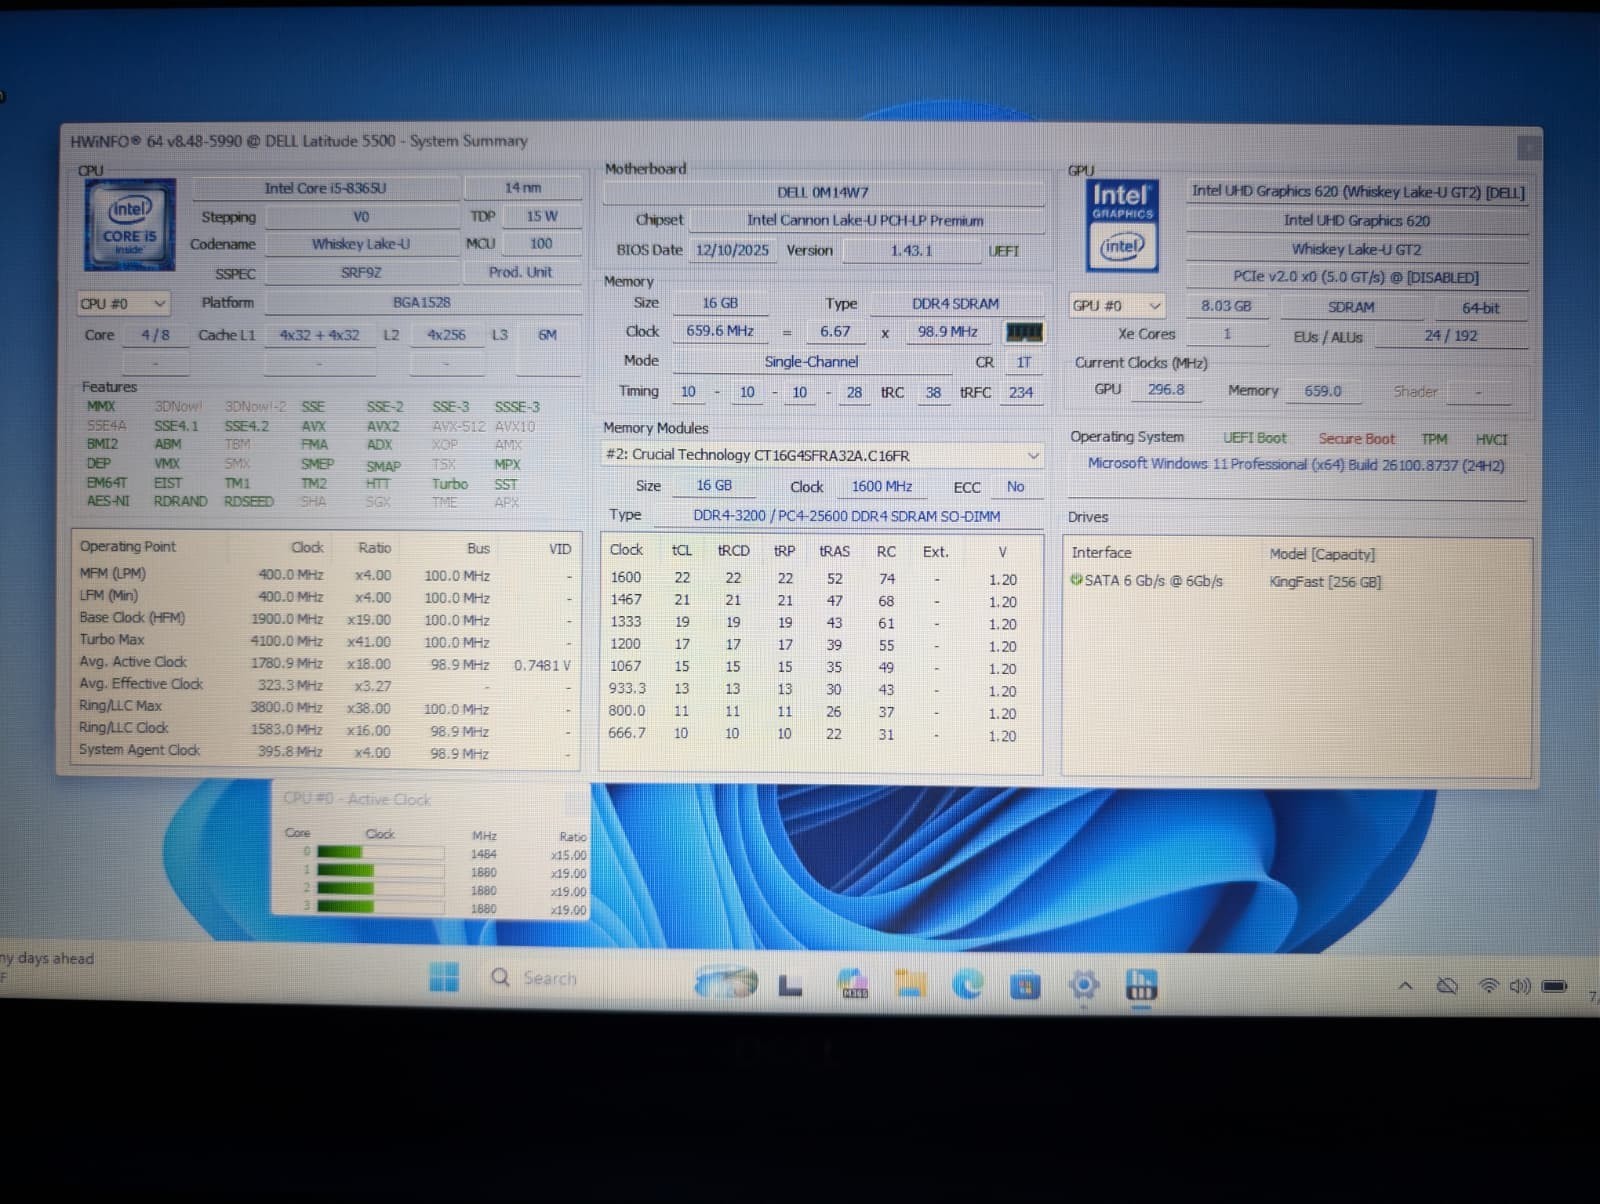The image size is (1600, 1204).
Task: Select the System Agent Clock row
Action: click(325, 751)
